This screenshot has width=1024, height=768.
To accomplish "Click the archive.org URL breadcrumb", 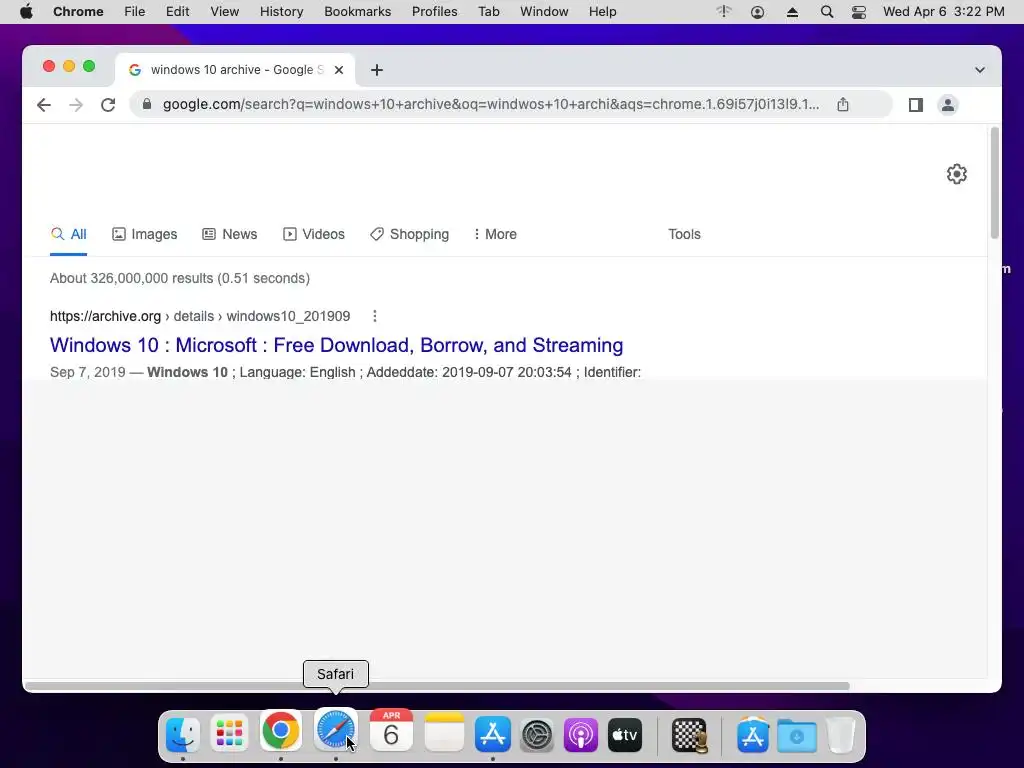I will click(200, 316).
